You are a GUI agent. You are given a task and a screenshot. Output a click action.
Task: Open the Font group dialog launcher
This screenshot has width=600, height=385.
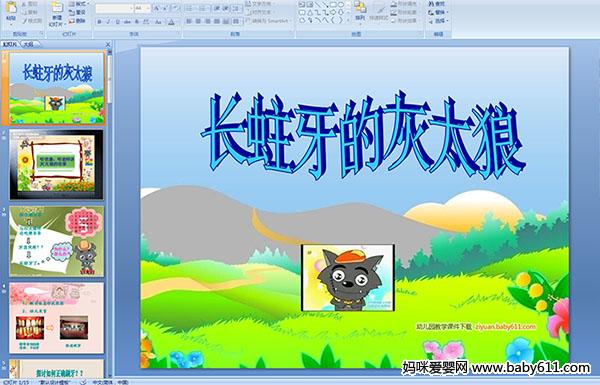(178, 34)
